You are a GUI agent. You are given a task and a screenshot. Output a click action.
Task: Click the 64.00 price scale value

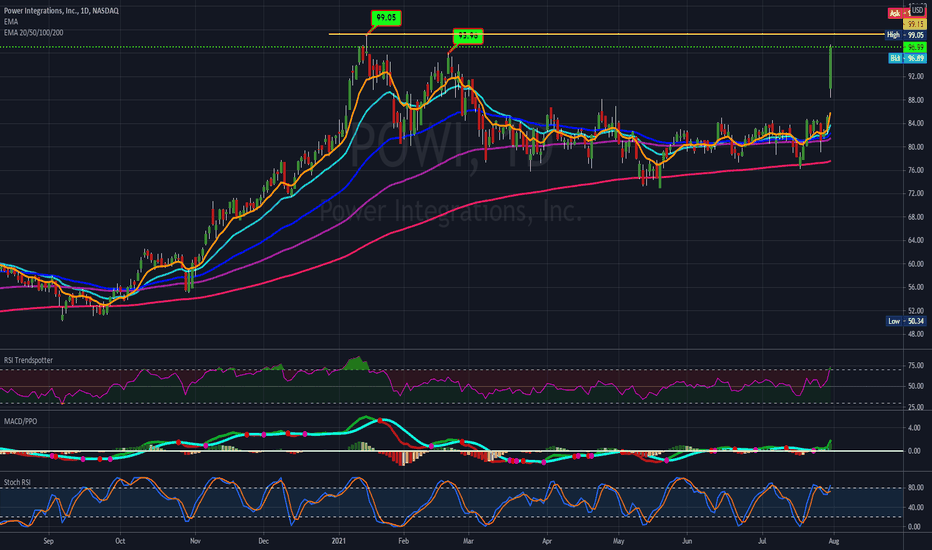tap(915, 240)
